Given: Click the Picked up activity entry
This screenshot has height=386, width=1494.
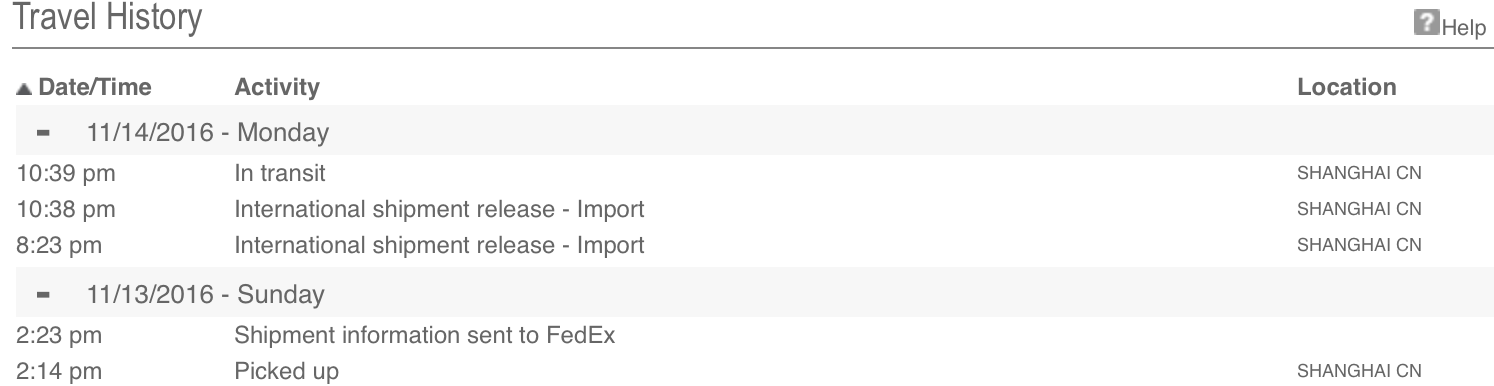Looking at the screenshot, I should [x=286, y=372].
